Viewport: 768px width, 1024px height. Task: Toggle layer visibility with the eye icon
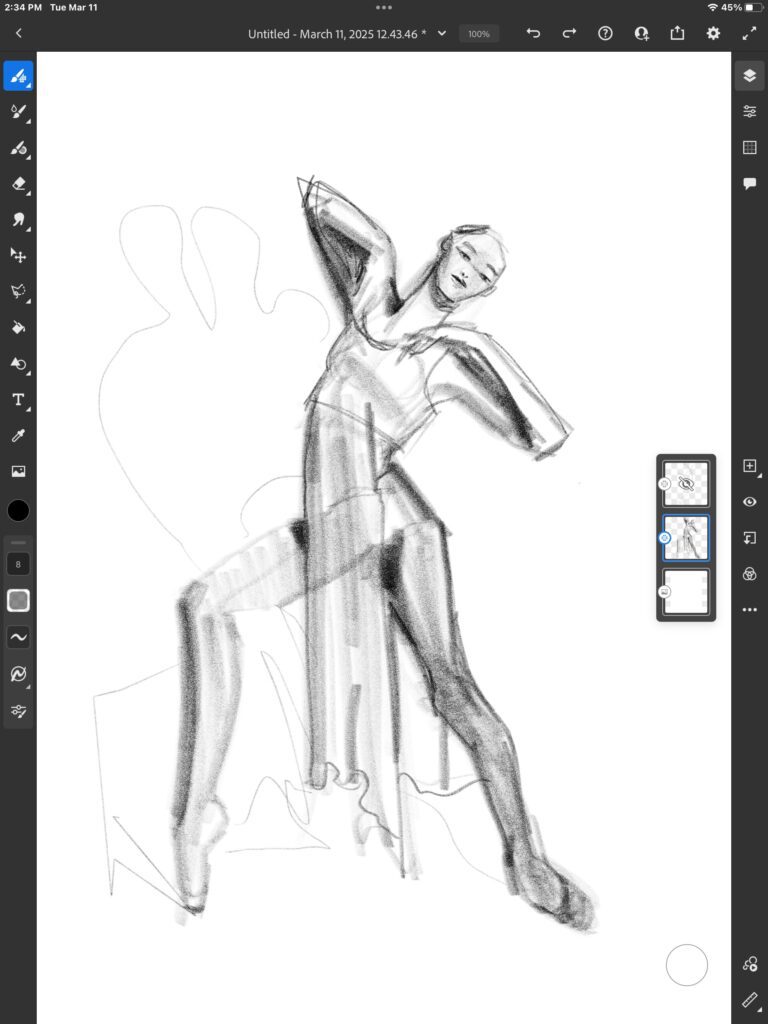click(749, 502)
